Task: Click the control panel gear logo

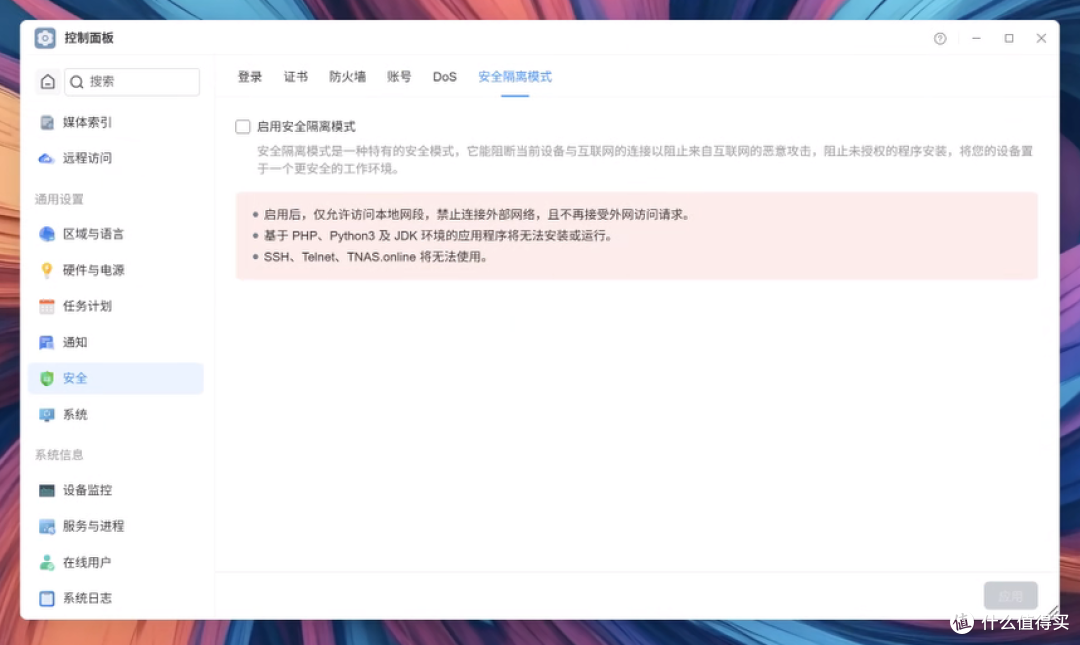Action: [45, 38]
